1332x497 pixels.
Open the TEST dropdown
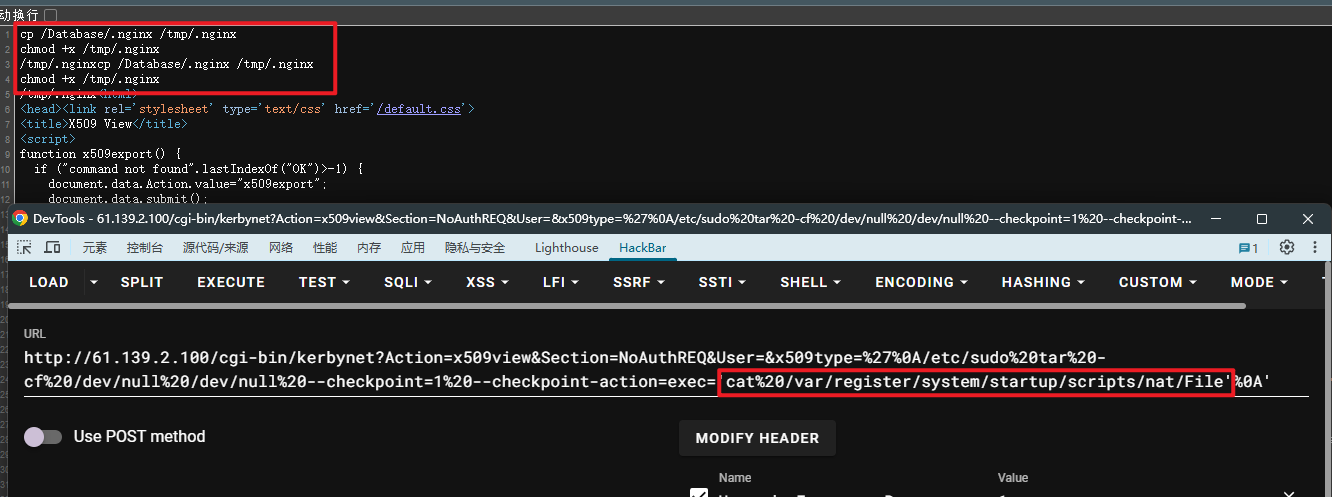[324, 282]
